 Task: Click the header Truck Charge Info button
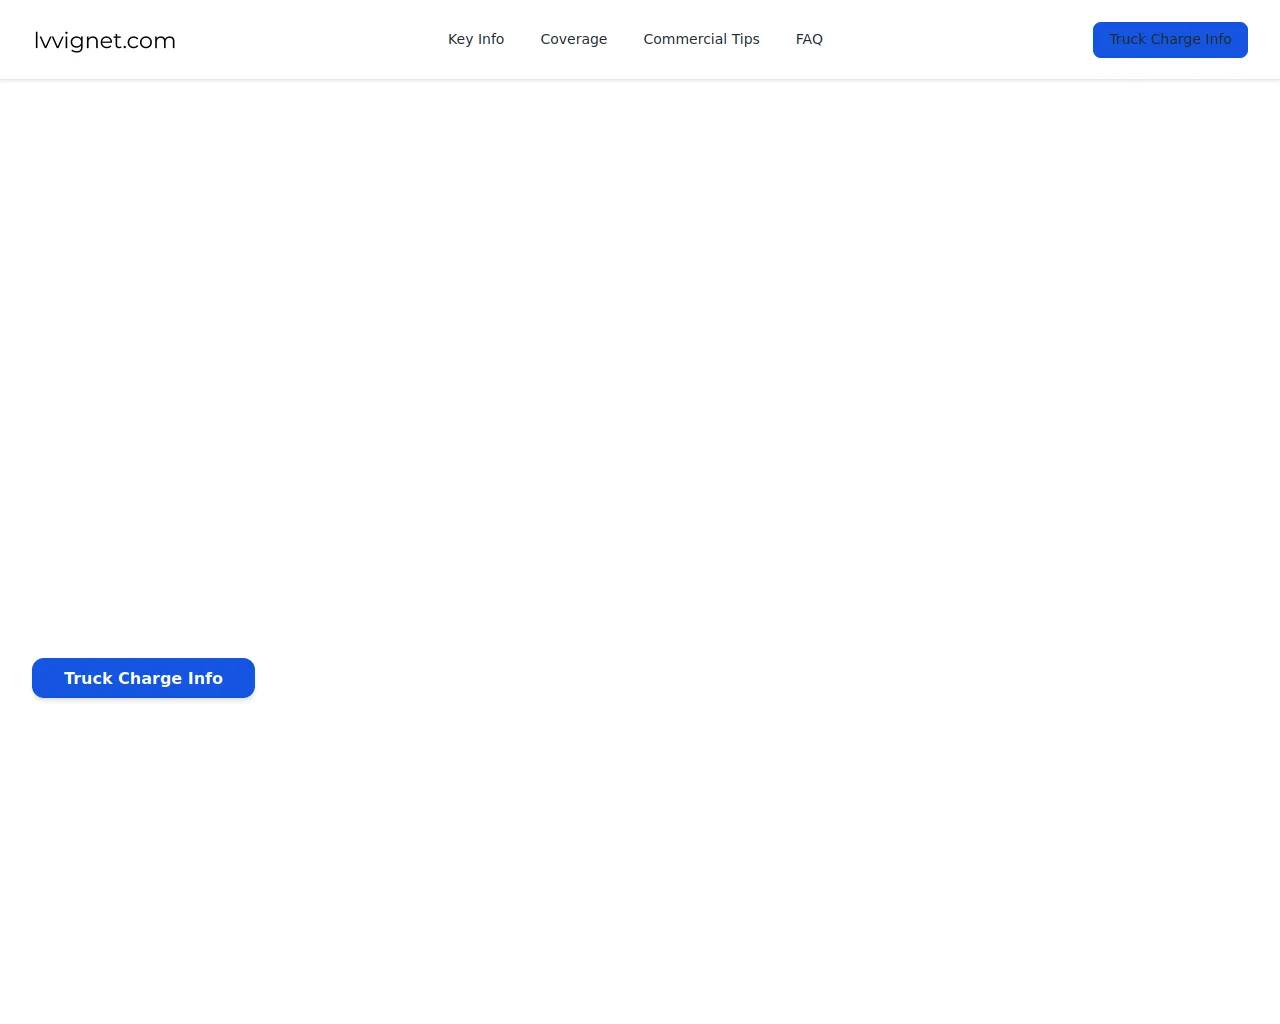click(1170, 40)
